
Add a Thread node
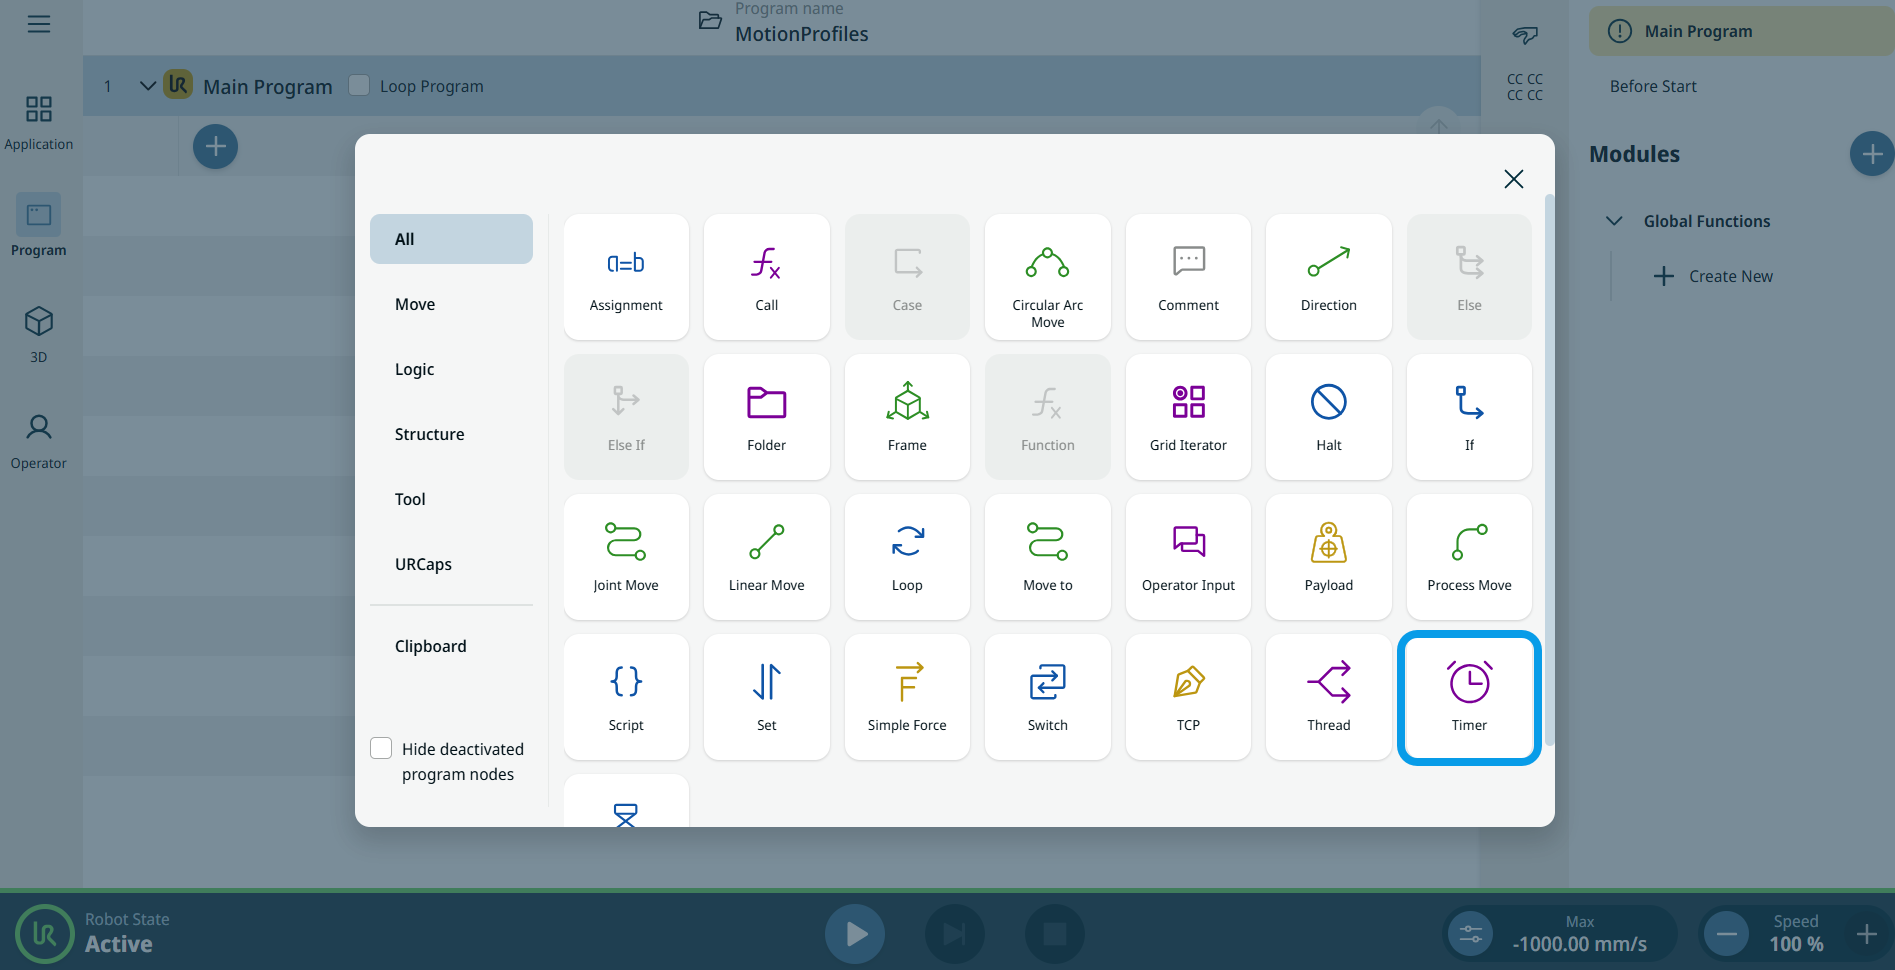click(1328, 697)
